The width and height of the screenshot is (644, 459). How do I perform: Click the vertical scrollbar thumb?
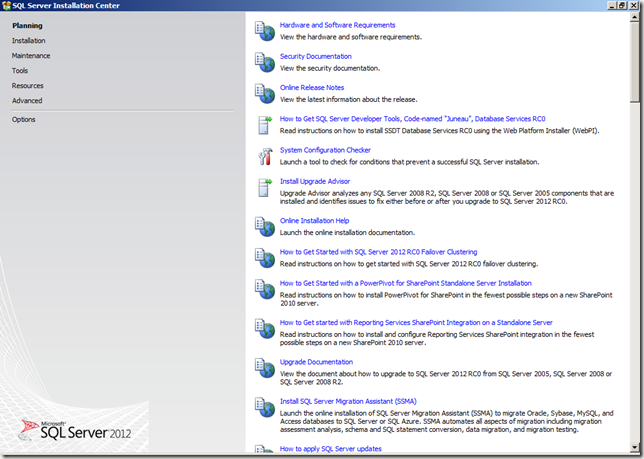coord(635,61)
